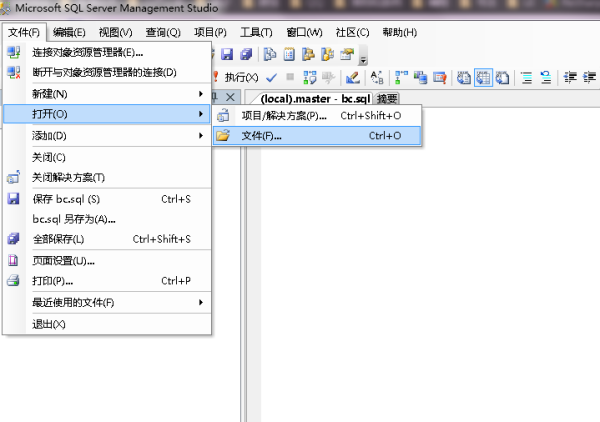Click the Uncomment Selected Lines icon
The height and width of the screenshot is (422, 600).
click(546, 78)
